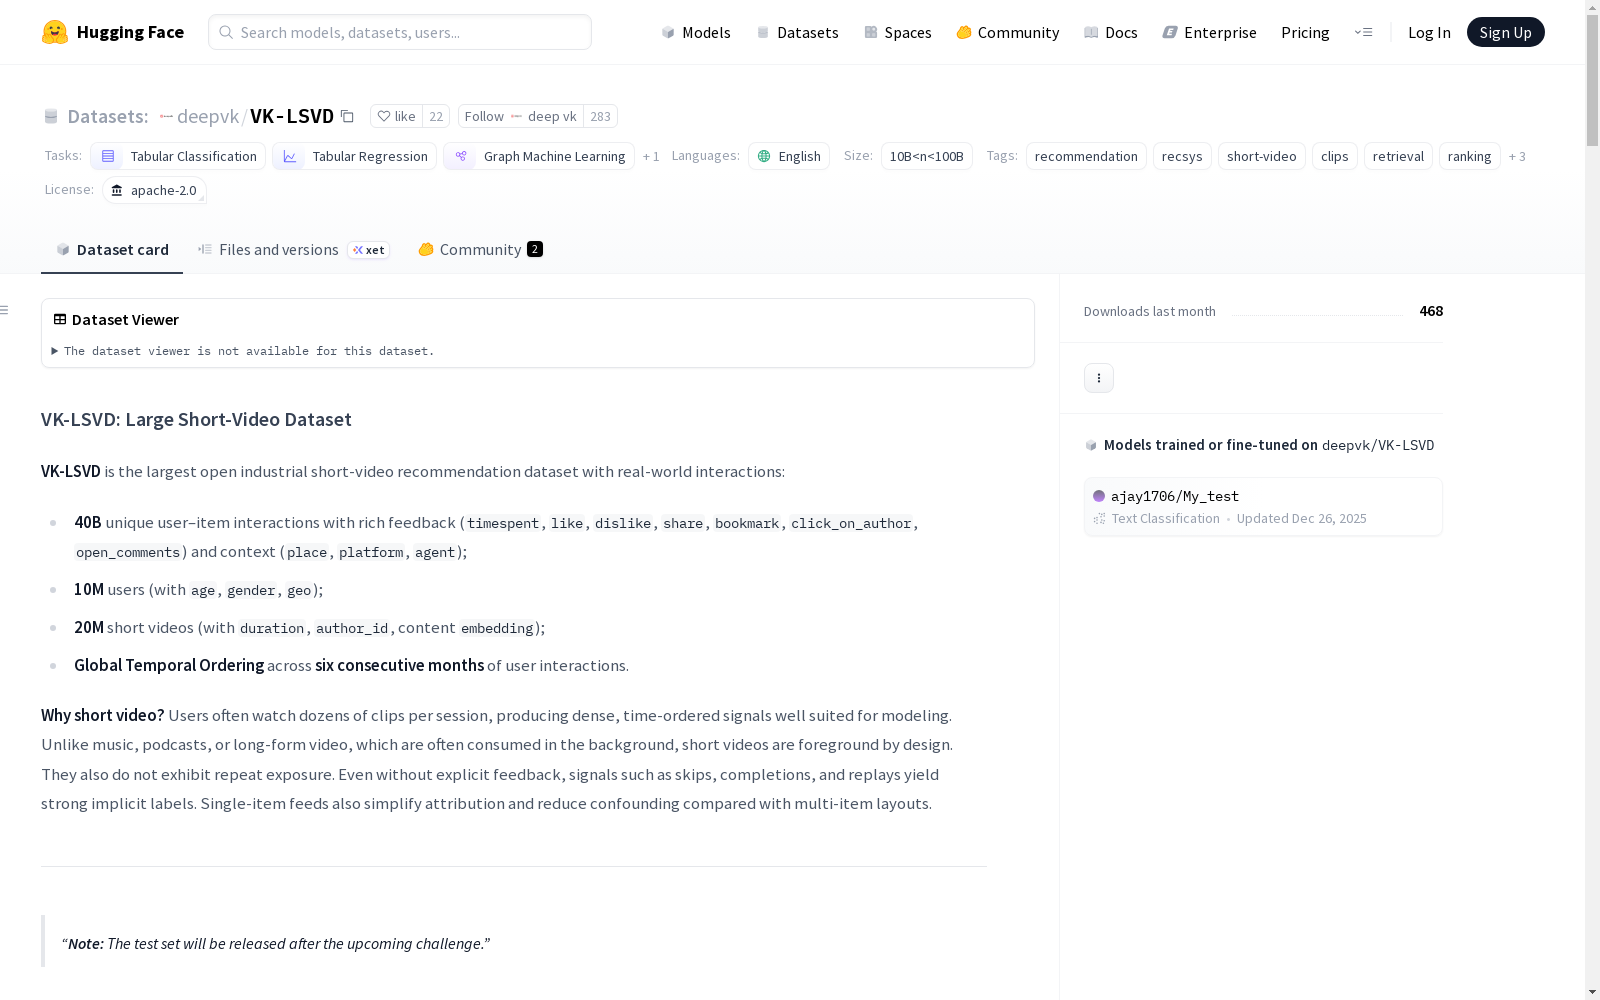Click the VK-LSVD: Large Short-Video Dataset heading
Screen dimensions: 1600x1000
[x=196, y=420]
